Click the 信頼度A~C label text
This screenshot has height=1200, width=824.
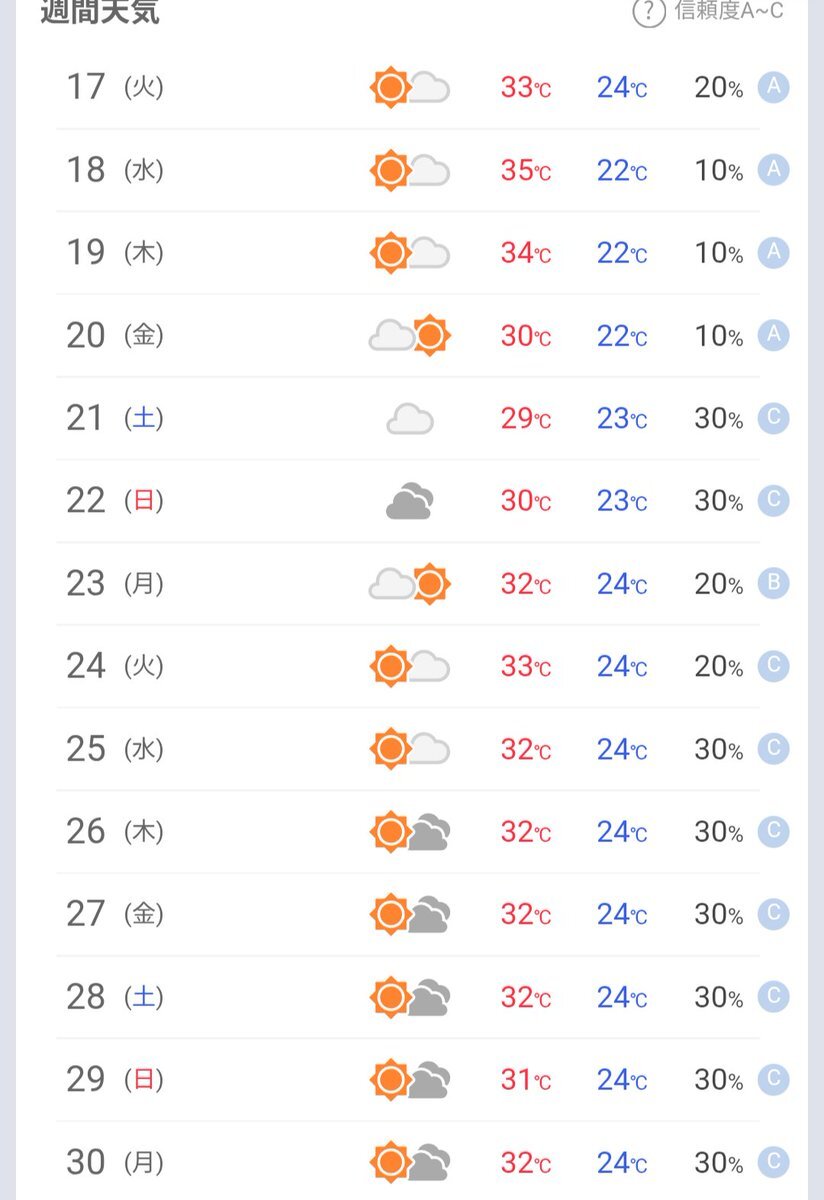click(729, 11)
